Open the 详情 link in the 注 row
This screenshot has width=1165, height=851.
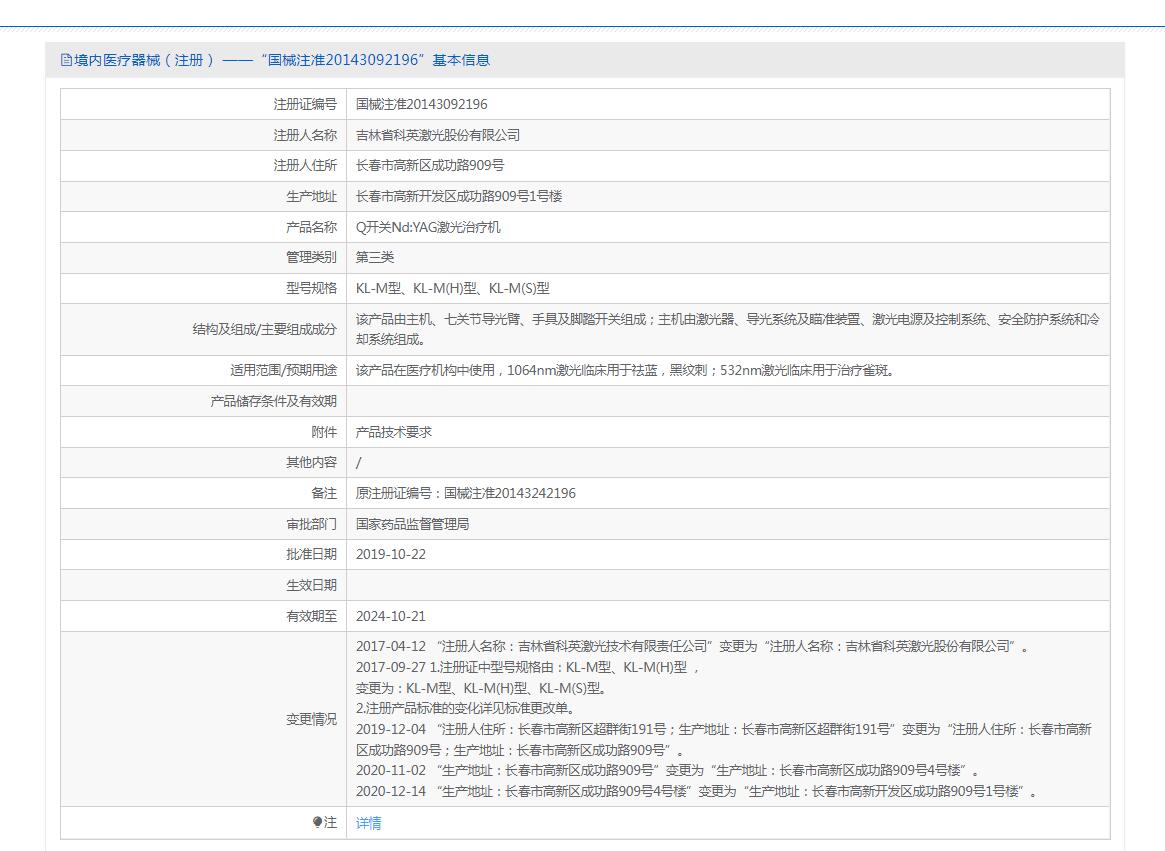pos(369,823)
